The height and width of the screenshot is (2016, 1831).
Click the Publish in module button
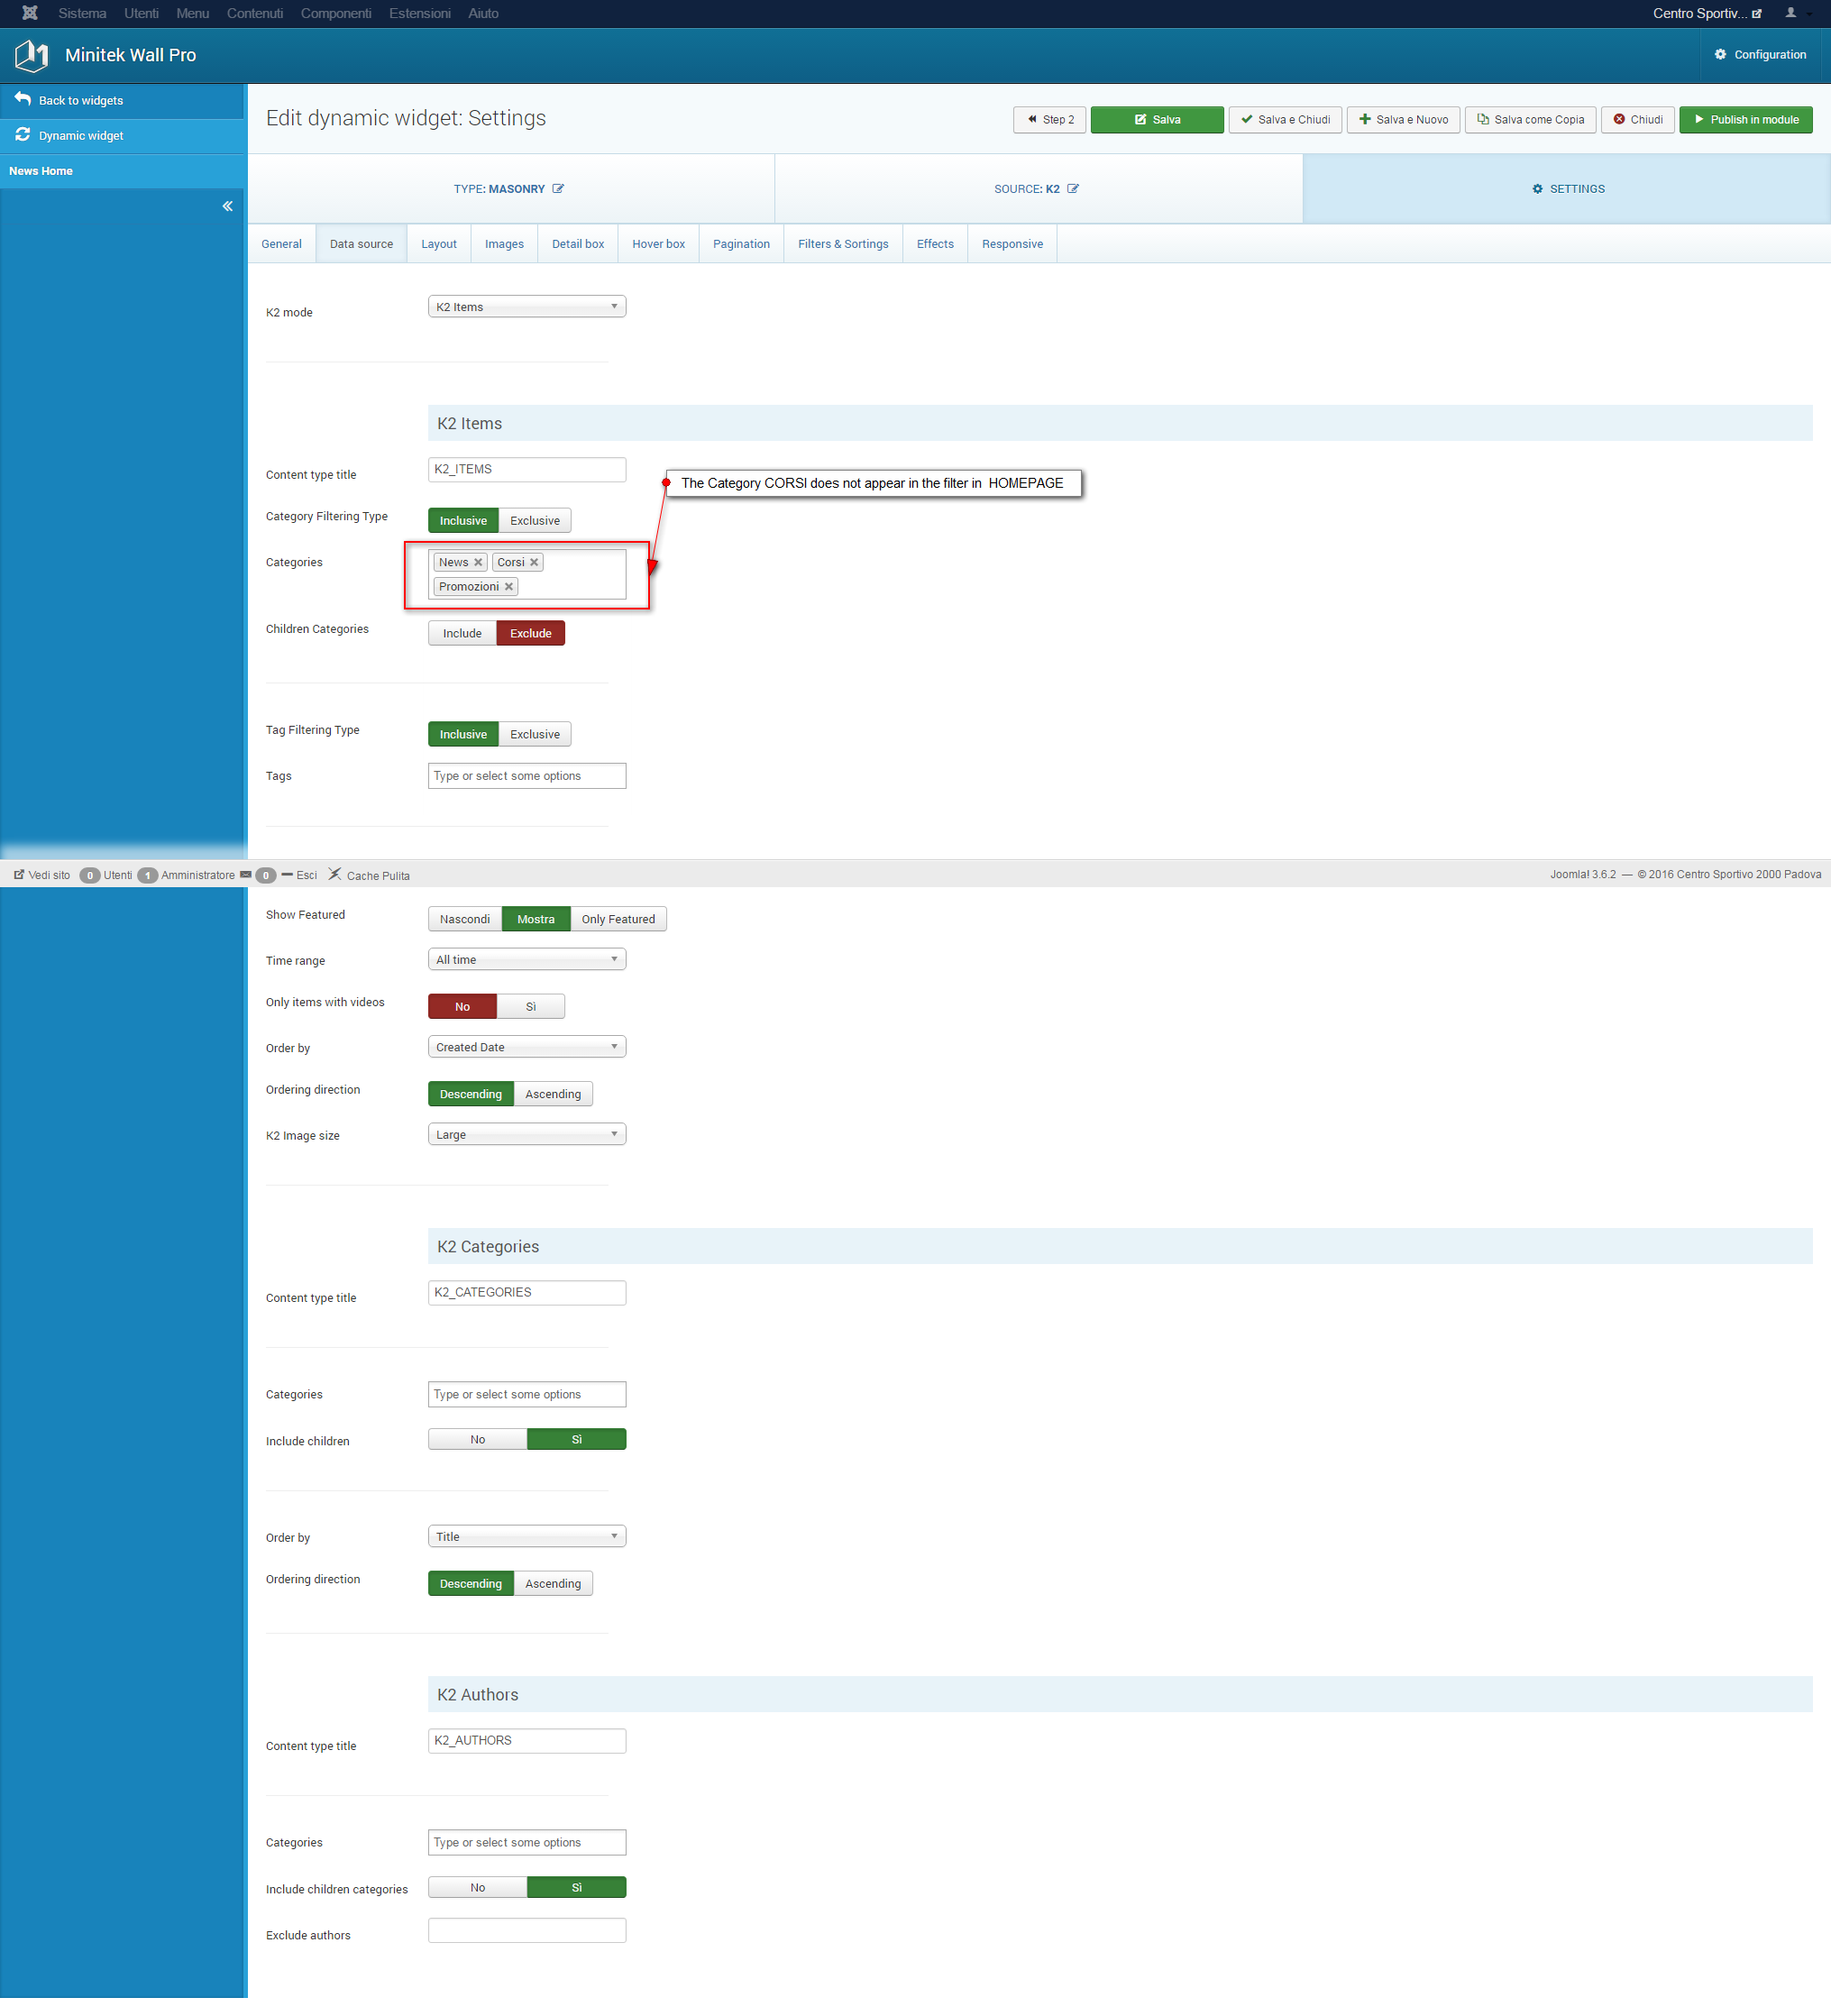(1746, 120)
